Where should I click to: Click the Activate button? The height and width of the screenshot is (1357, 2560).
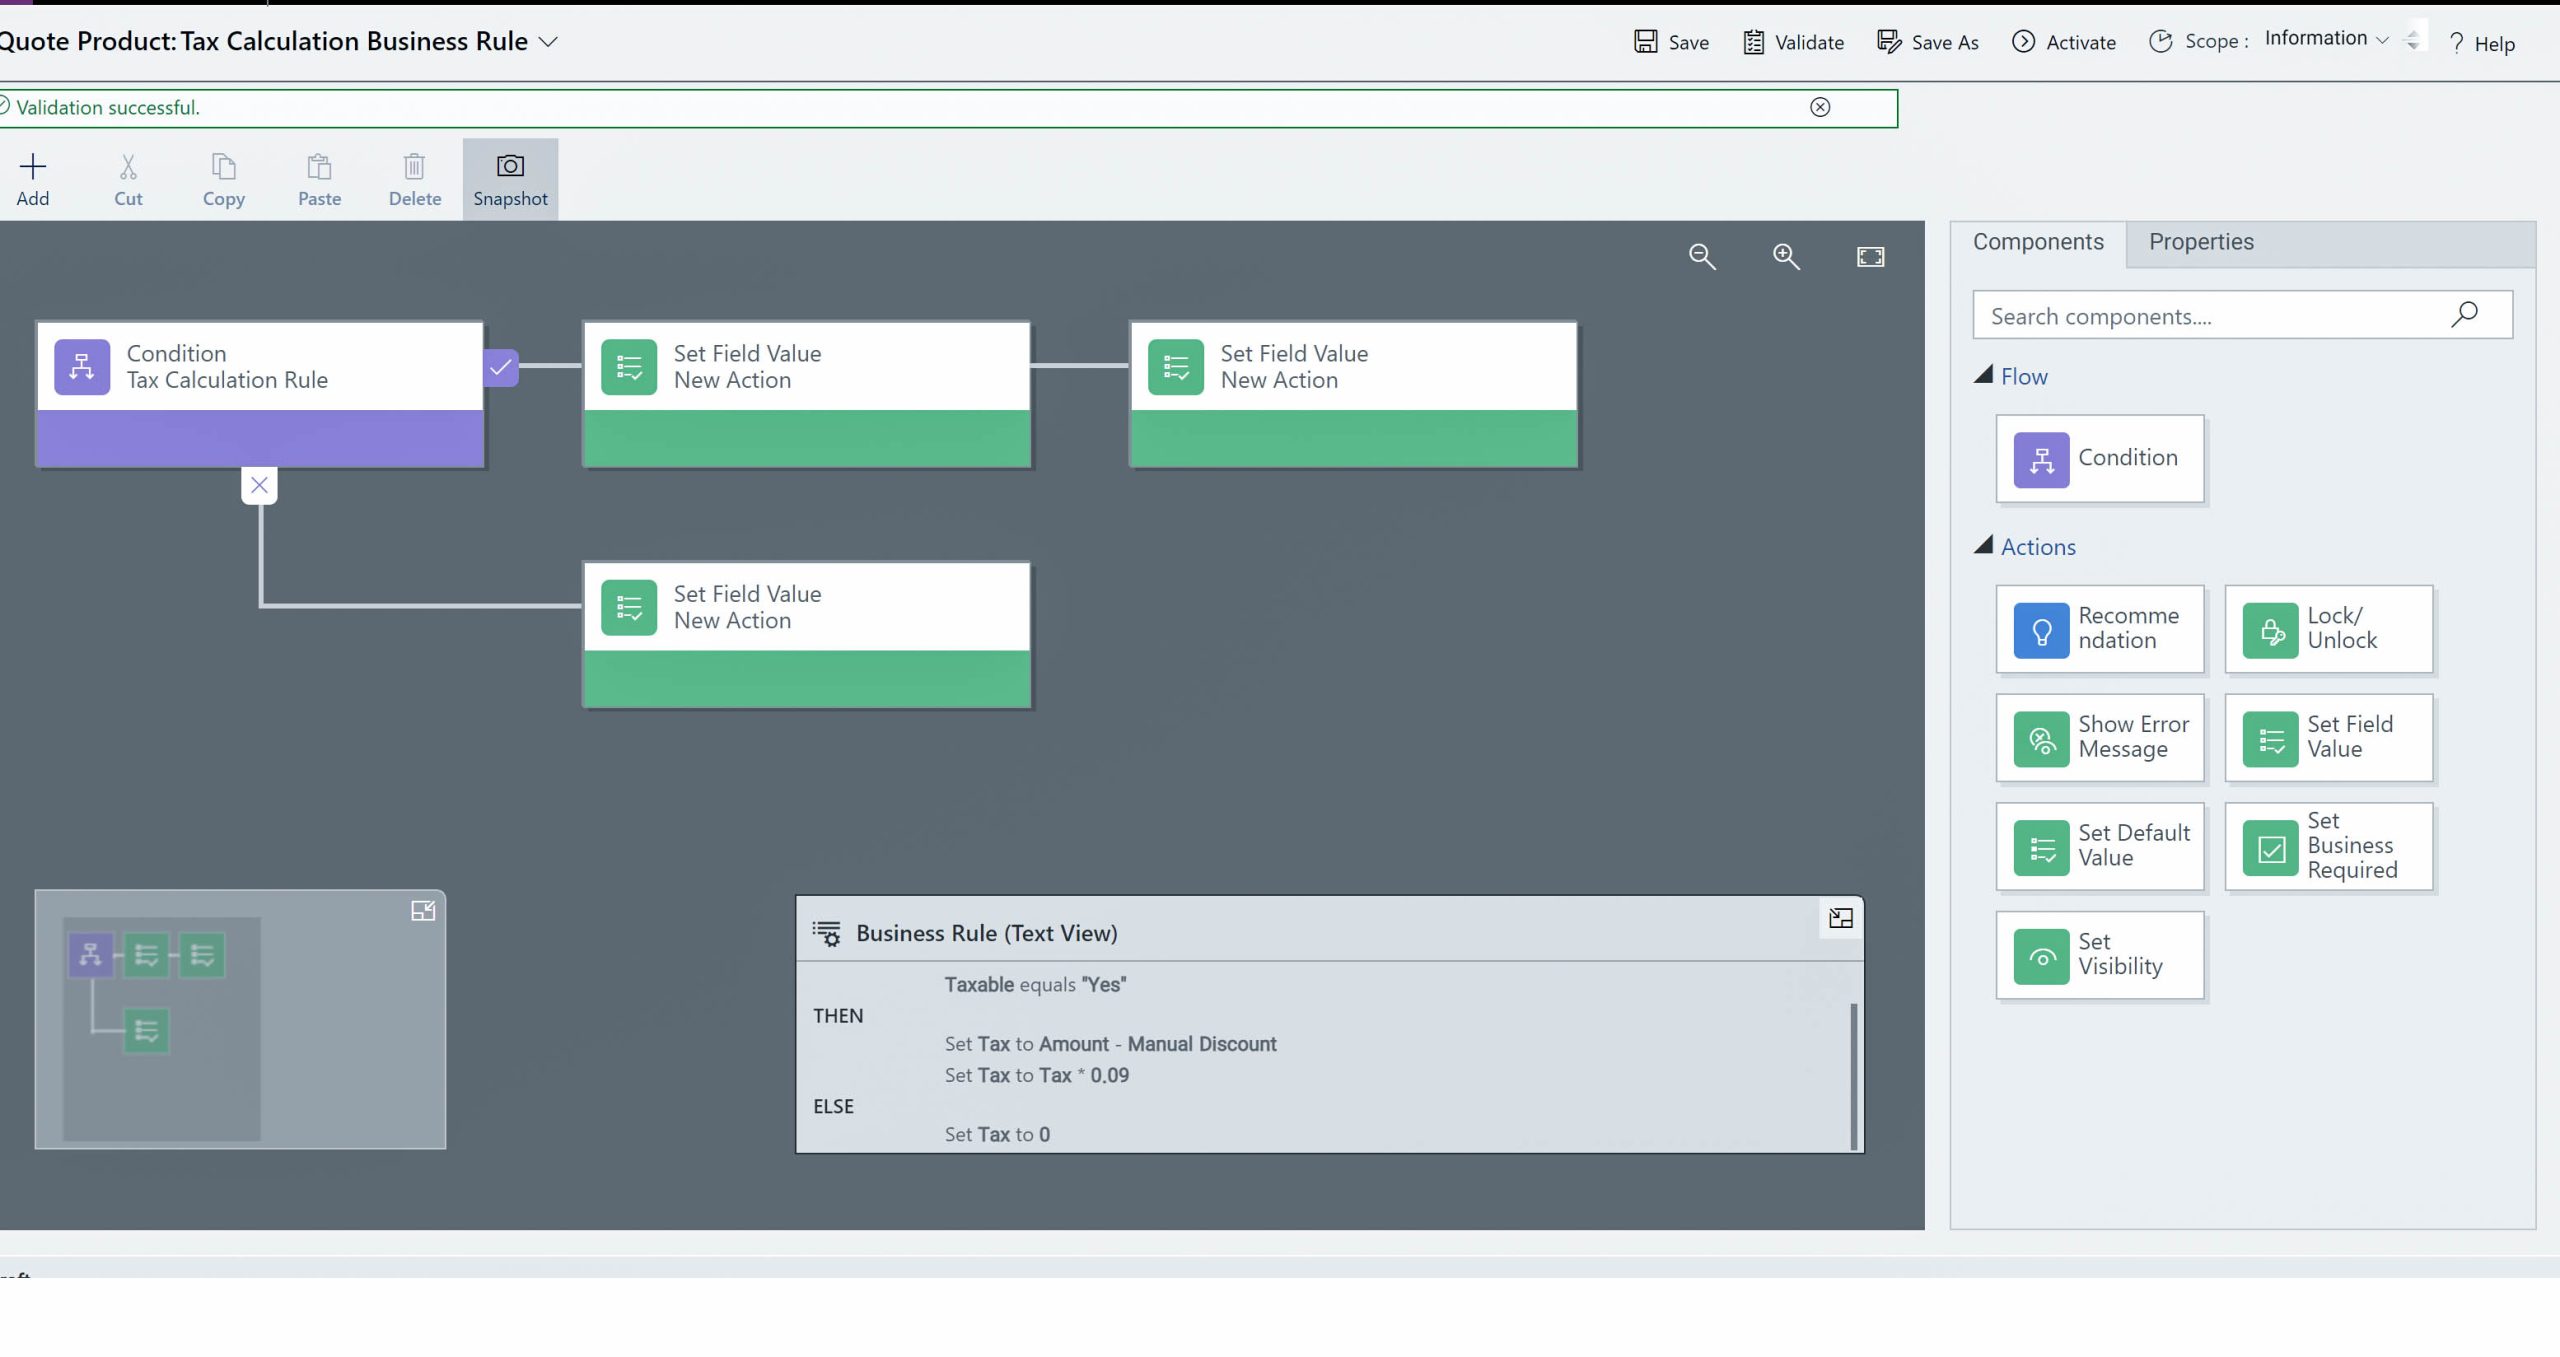click(x=2064, y=42)
